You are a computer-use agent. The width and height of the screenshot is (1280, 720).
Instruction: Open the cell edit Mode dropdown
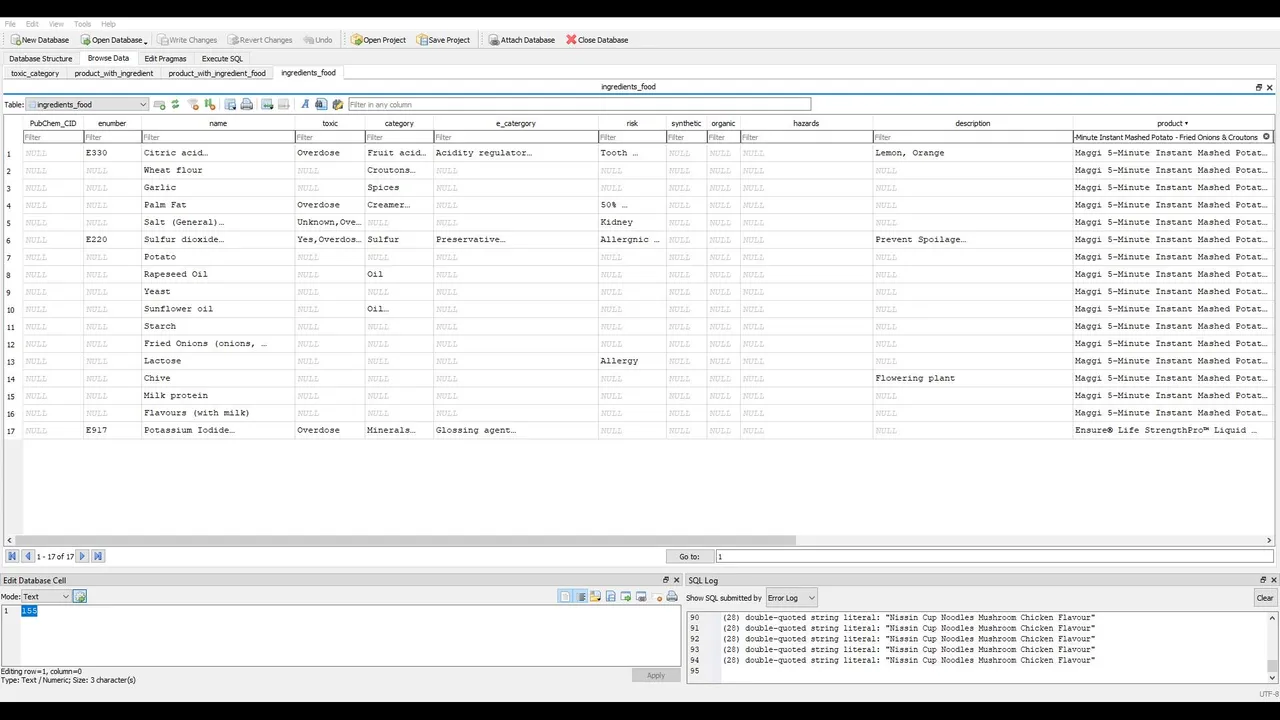46,596
